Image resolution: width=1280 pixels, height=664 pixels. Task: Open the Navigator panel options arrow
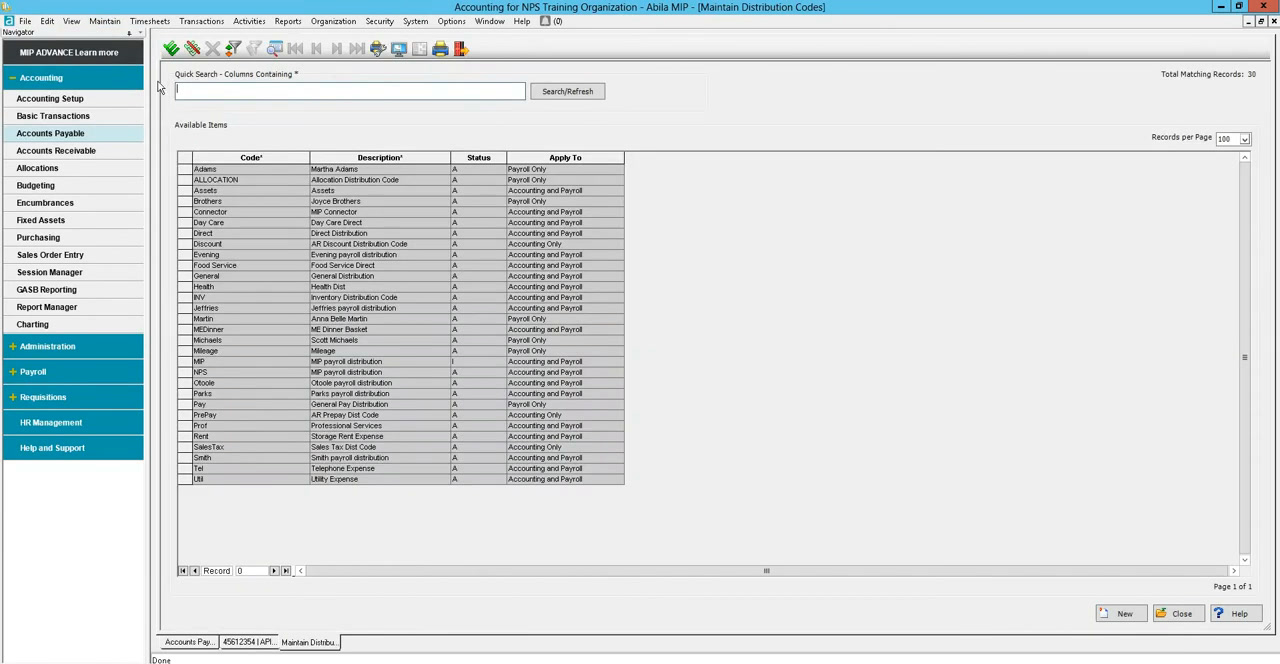[x=139, y=33]
